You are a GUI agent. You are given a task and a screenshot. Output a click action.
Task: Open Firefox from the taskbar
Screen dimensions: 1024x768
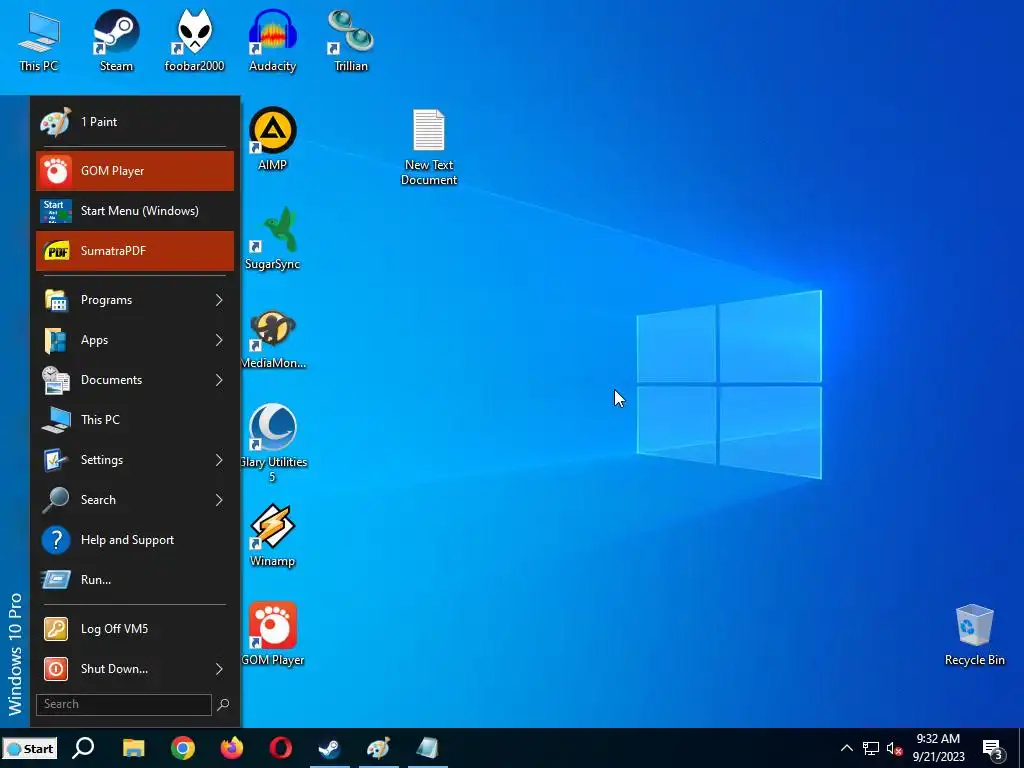(x=232, y=748)
